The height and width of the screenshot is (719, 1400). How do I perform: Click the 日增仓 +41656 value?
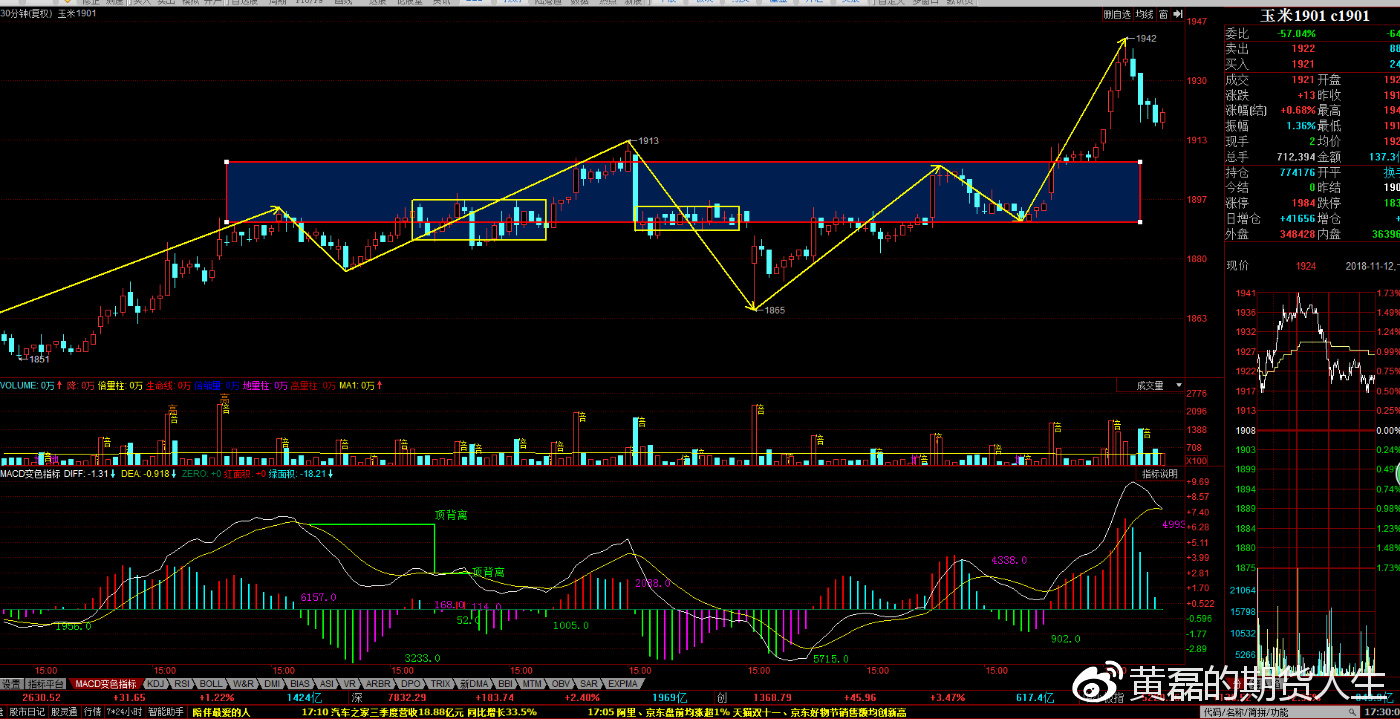(1296, 218)
